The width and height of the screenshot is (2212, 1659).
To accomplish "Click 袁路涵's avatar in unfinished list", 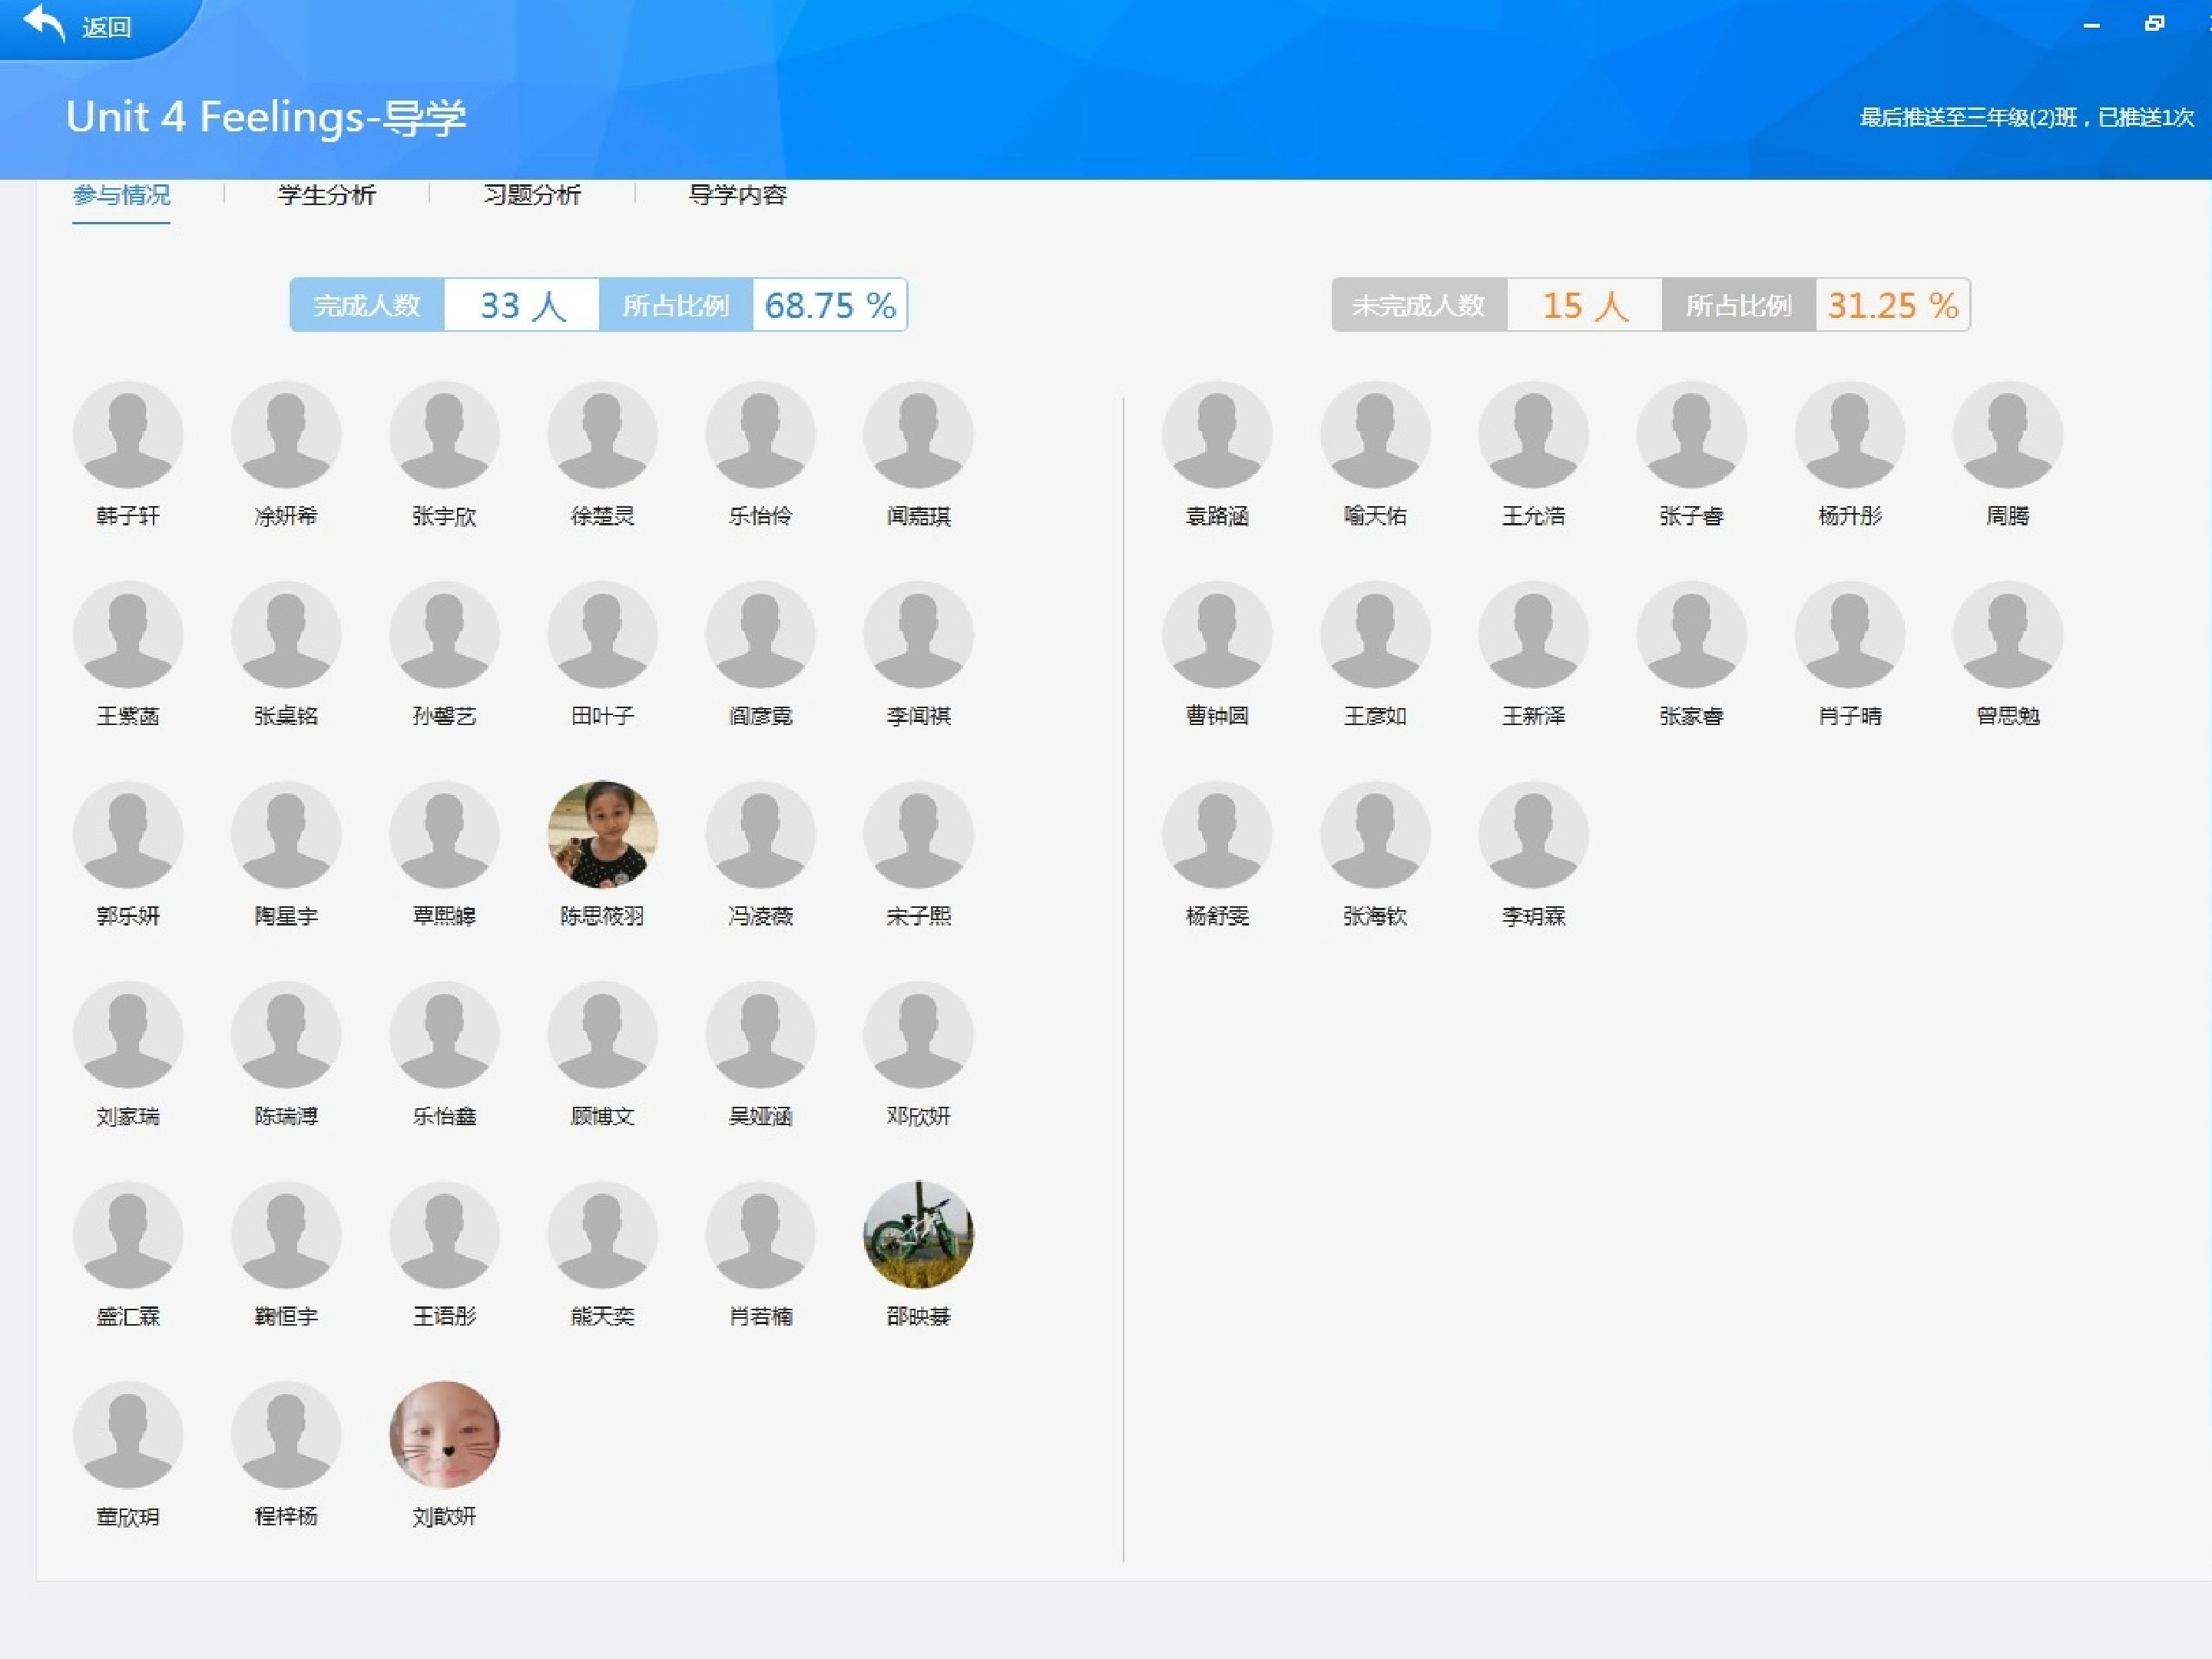I will pyautogui.click(x=1217, y=434).
